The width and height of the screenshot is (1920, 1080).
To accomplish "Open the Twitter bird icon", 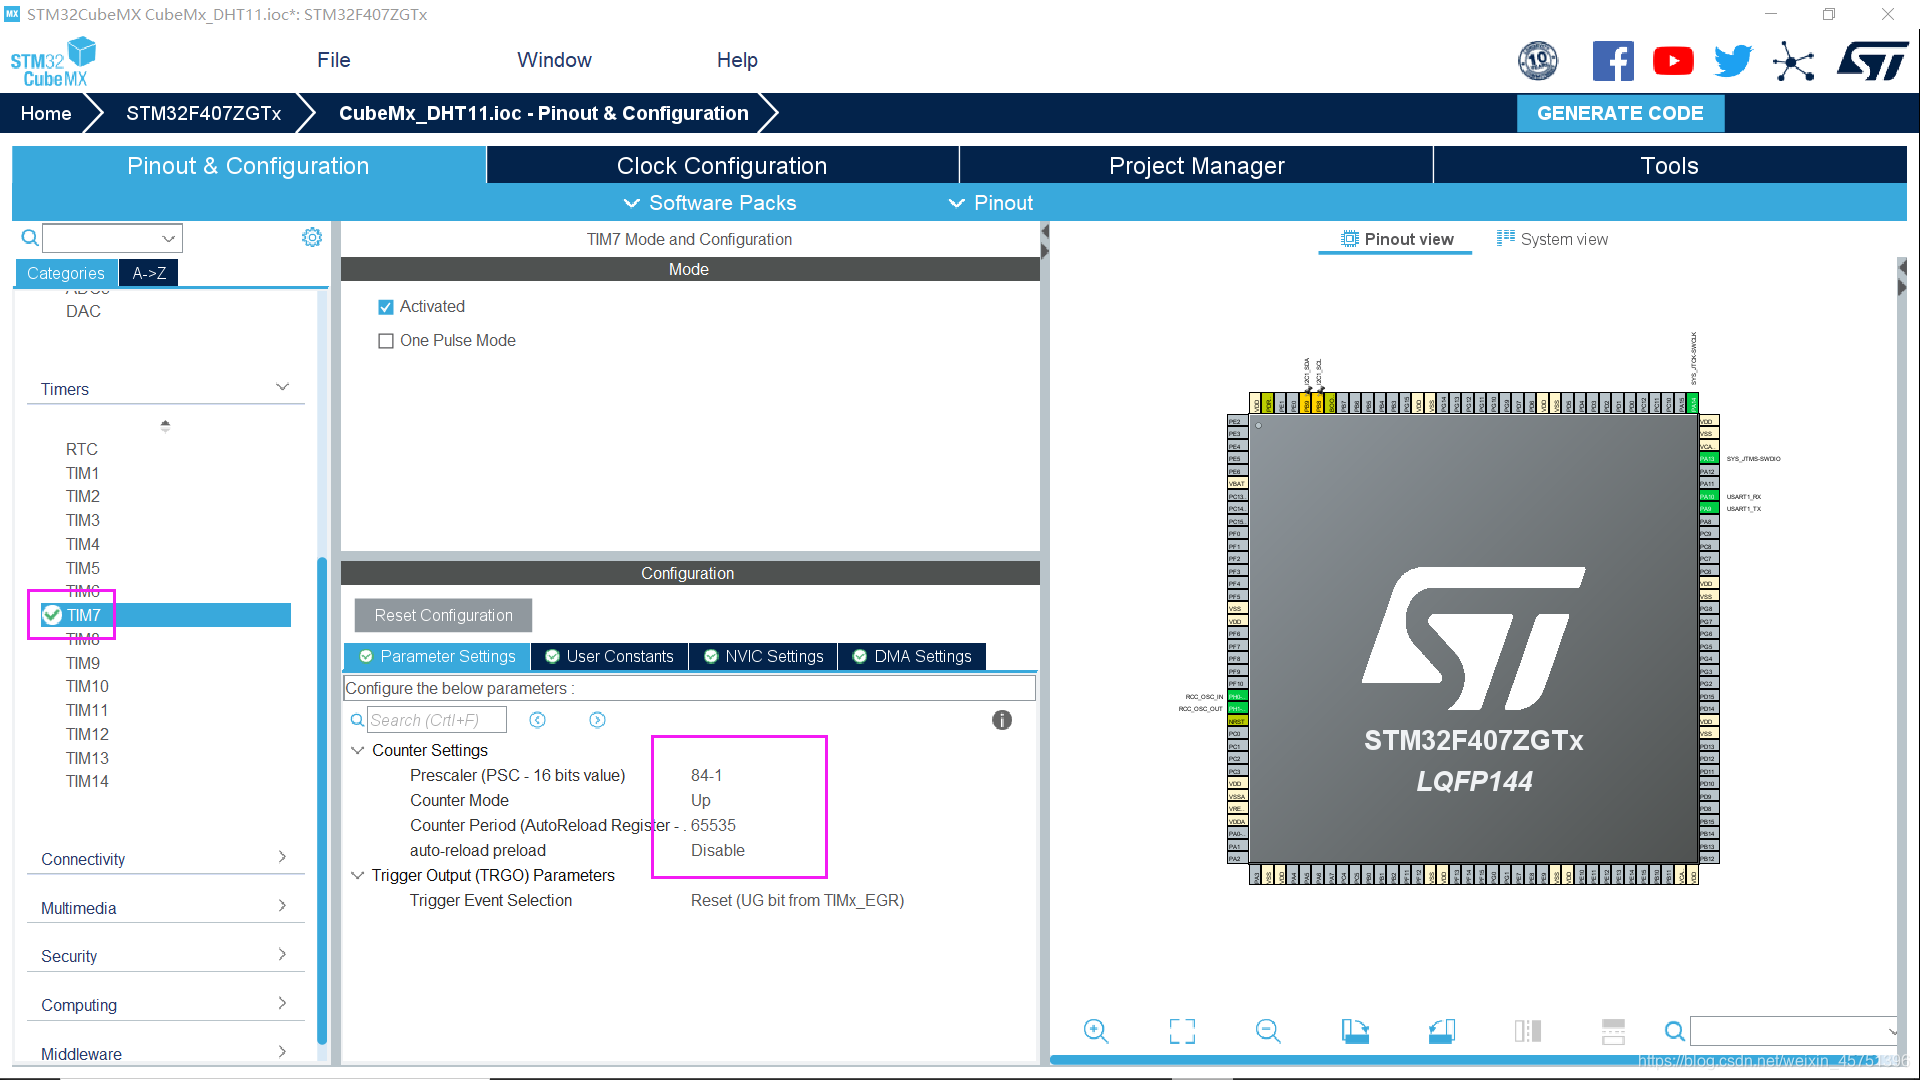I will 1733,61.
